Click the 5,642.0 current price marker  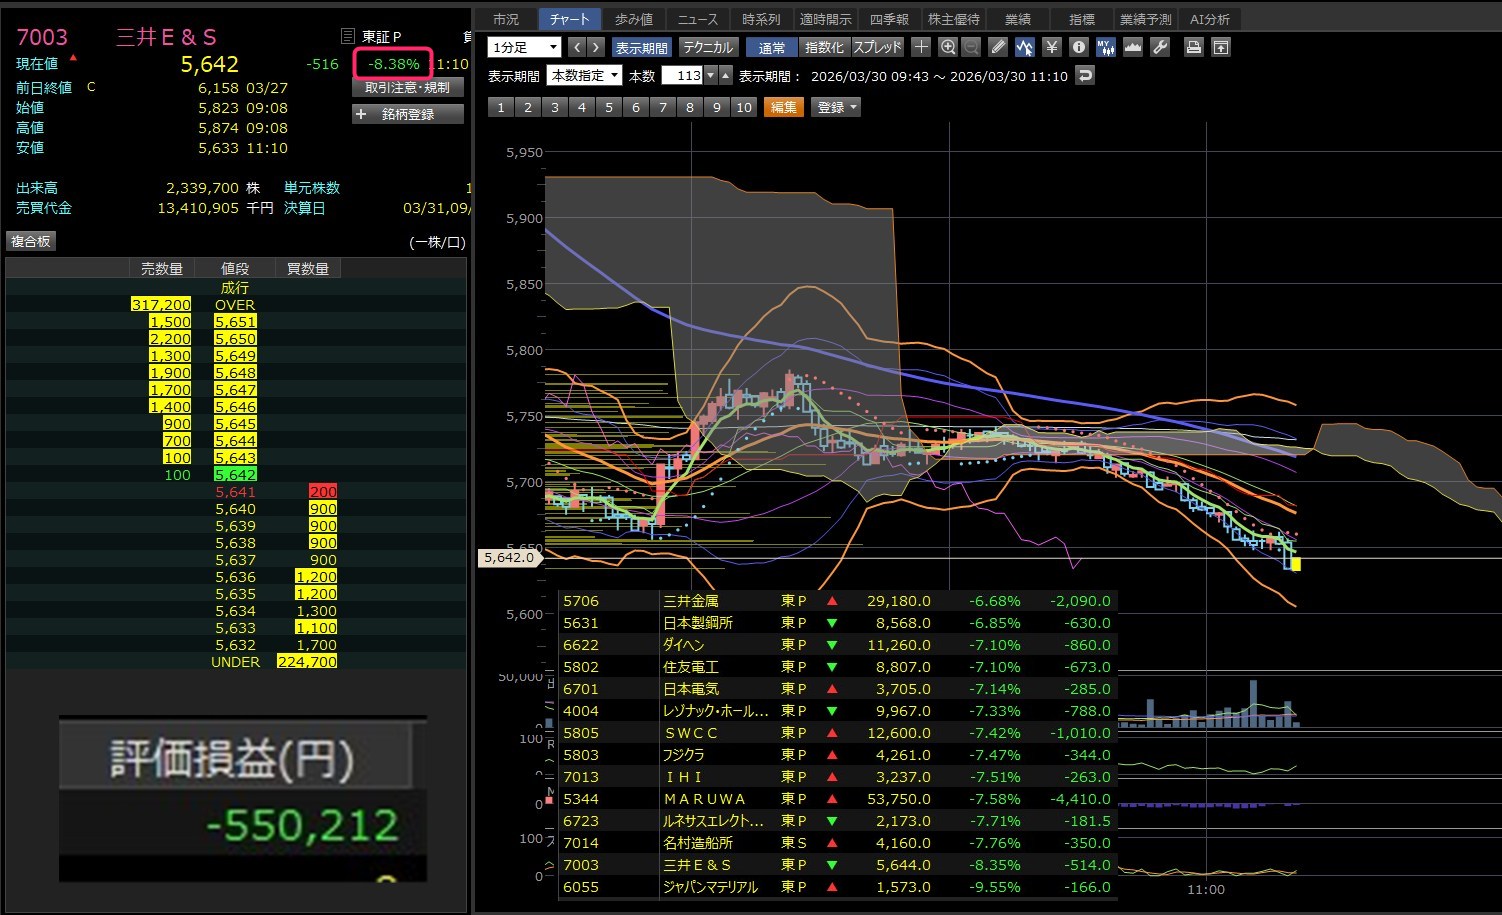510,558
